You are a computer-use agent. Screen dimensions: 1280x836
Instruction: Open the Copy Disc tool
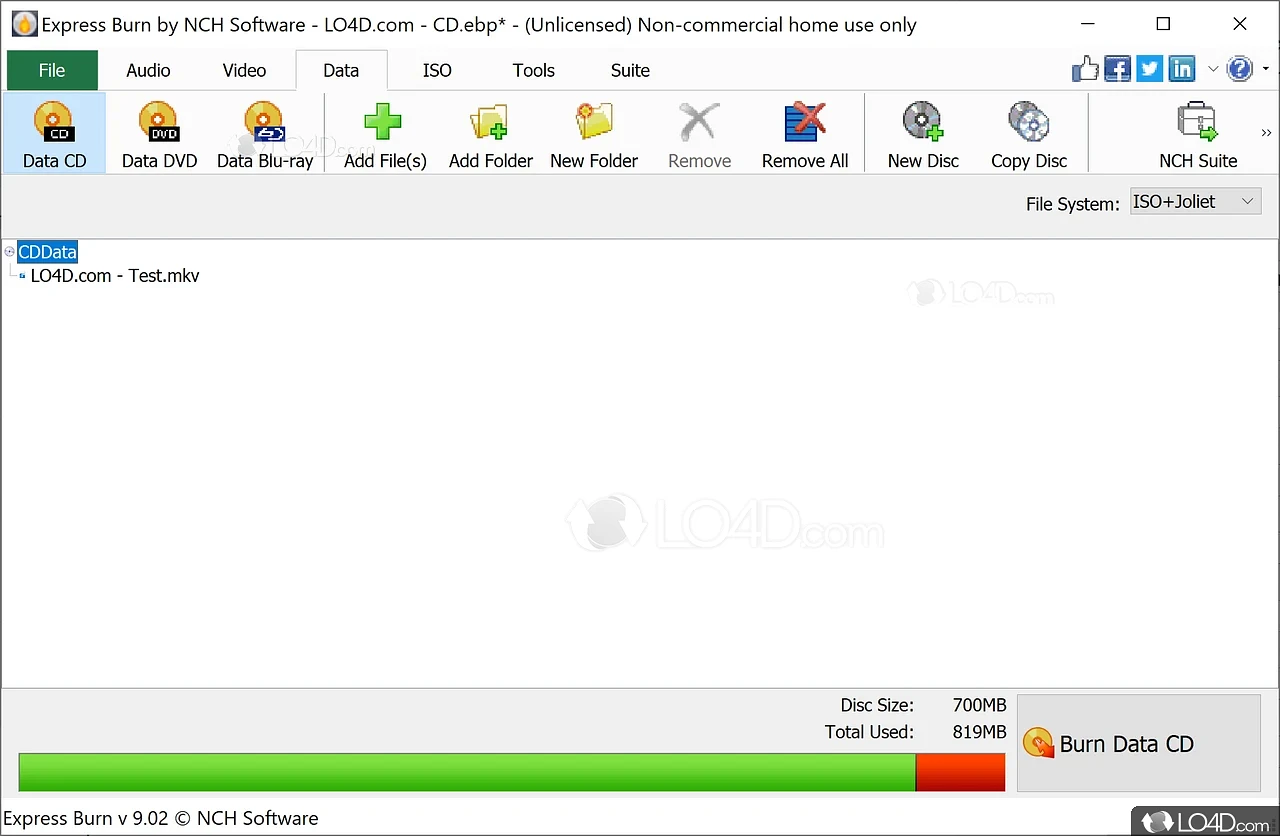1029,134
